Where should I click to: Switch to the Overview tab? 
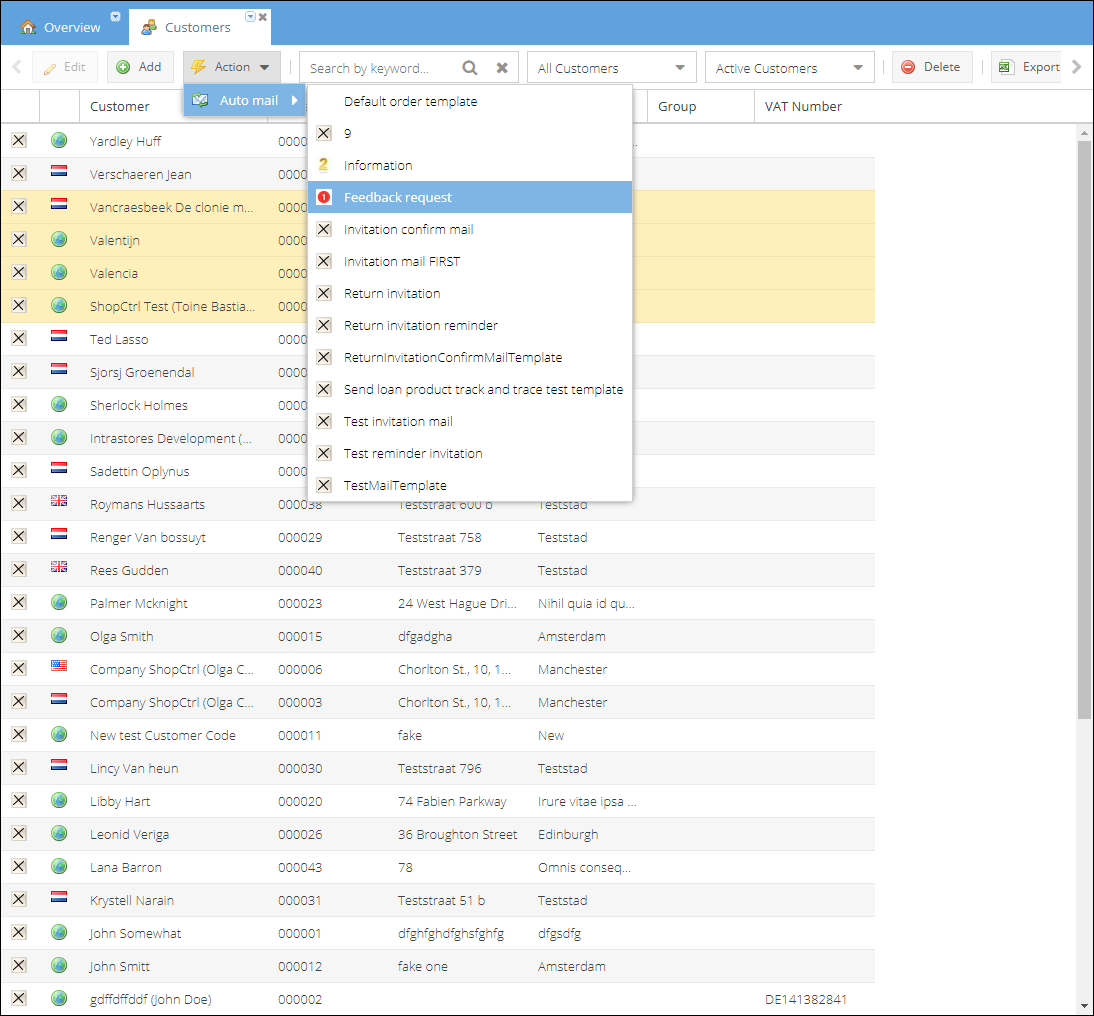[64, 27]
